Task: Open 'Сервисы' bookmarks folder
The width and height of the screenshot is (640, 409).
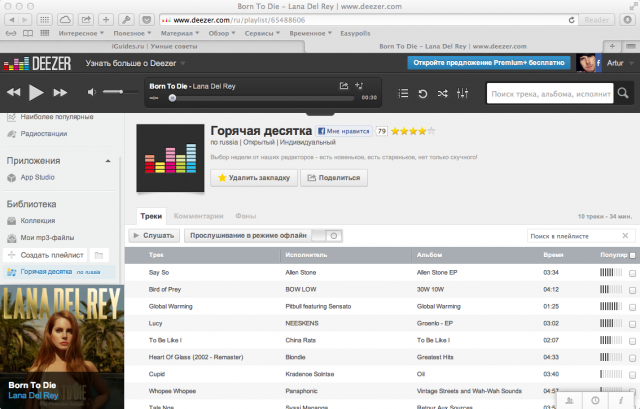Action: (262, 33)
